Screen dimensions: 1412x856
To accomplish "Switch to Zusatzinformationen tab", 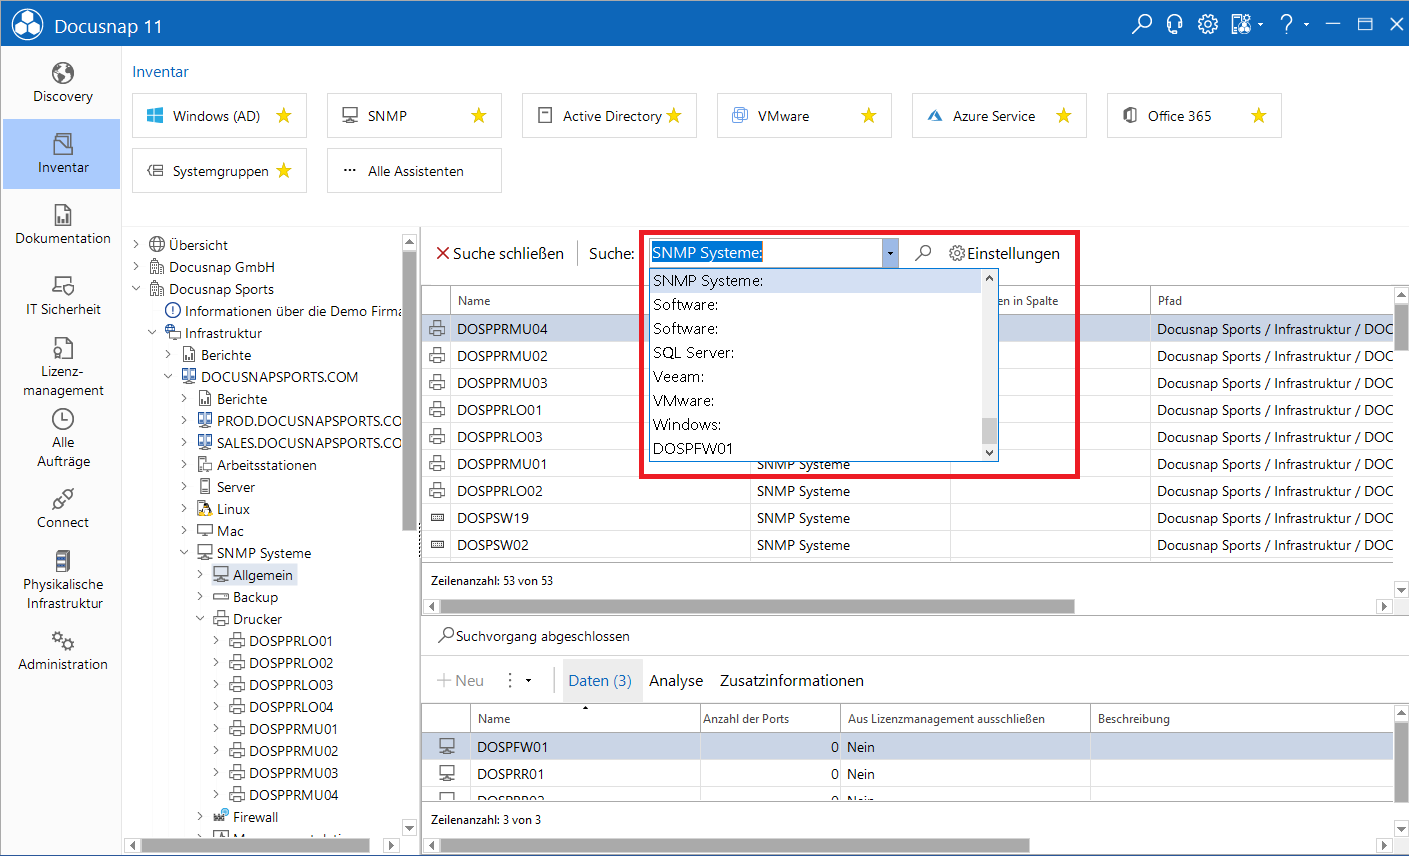I will click(792, 681).
